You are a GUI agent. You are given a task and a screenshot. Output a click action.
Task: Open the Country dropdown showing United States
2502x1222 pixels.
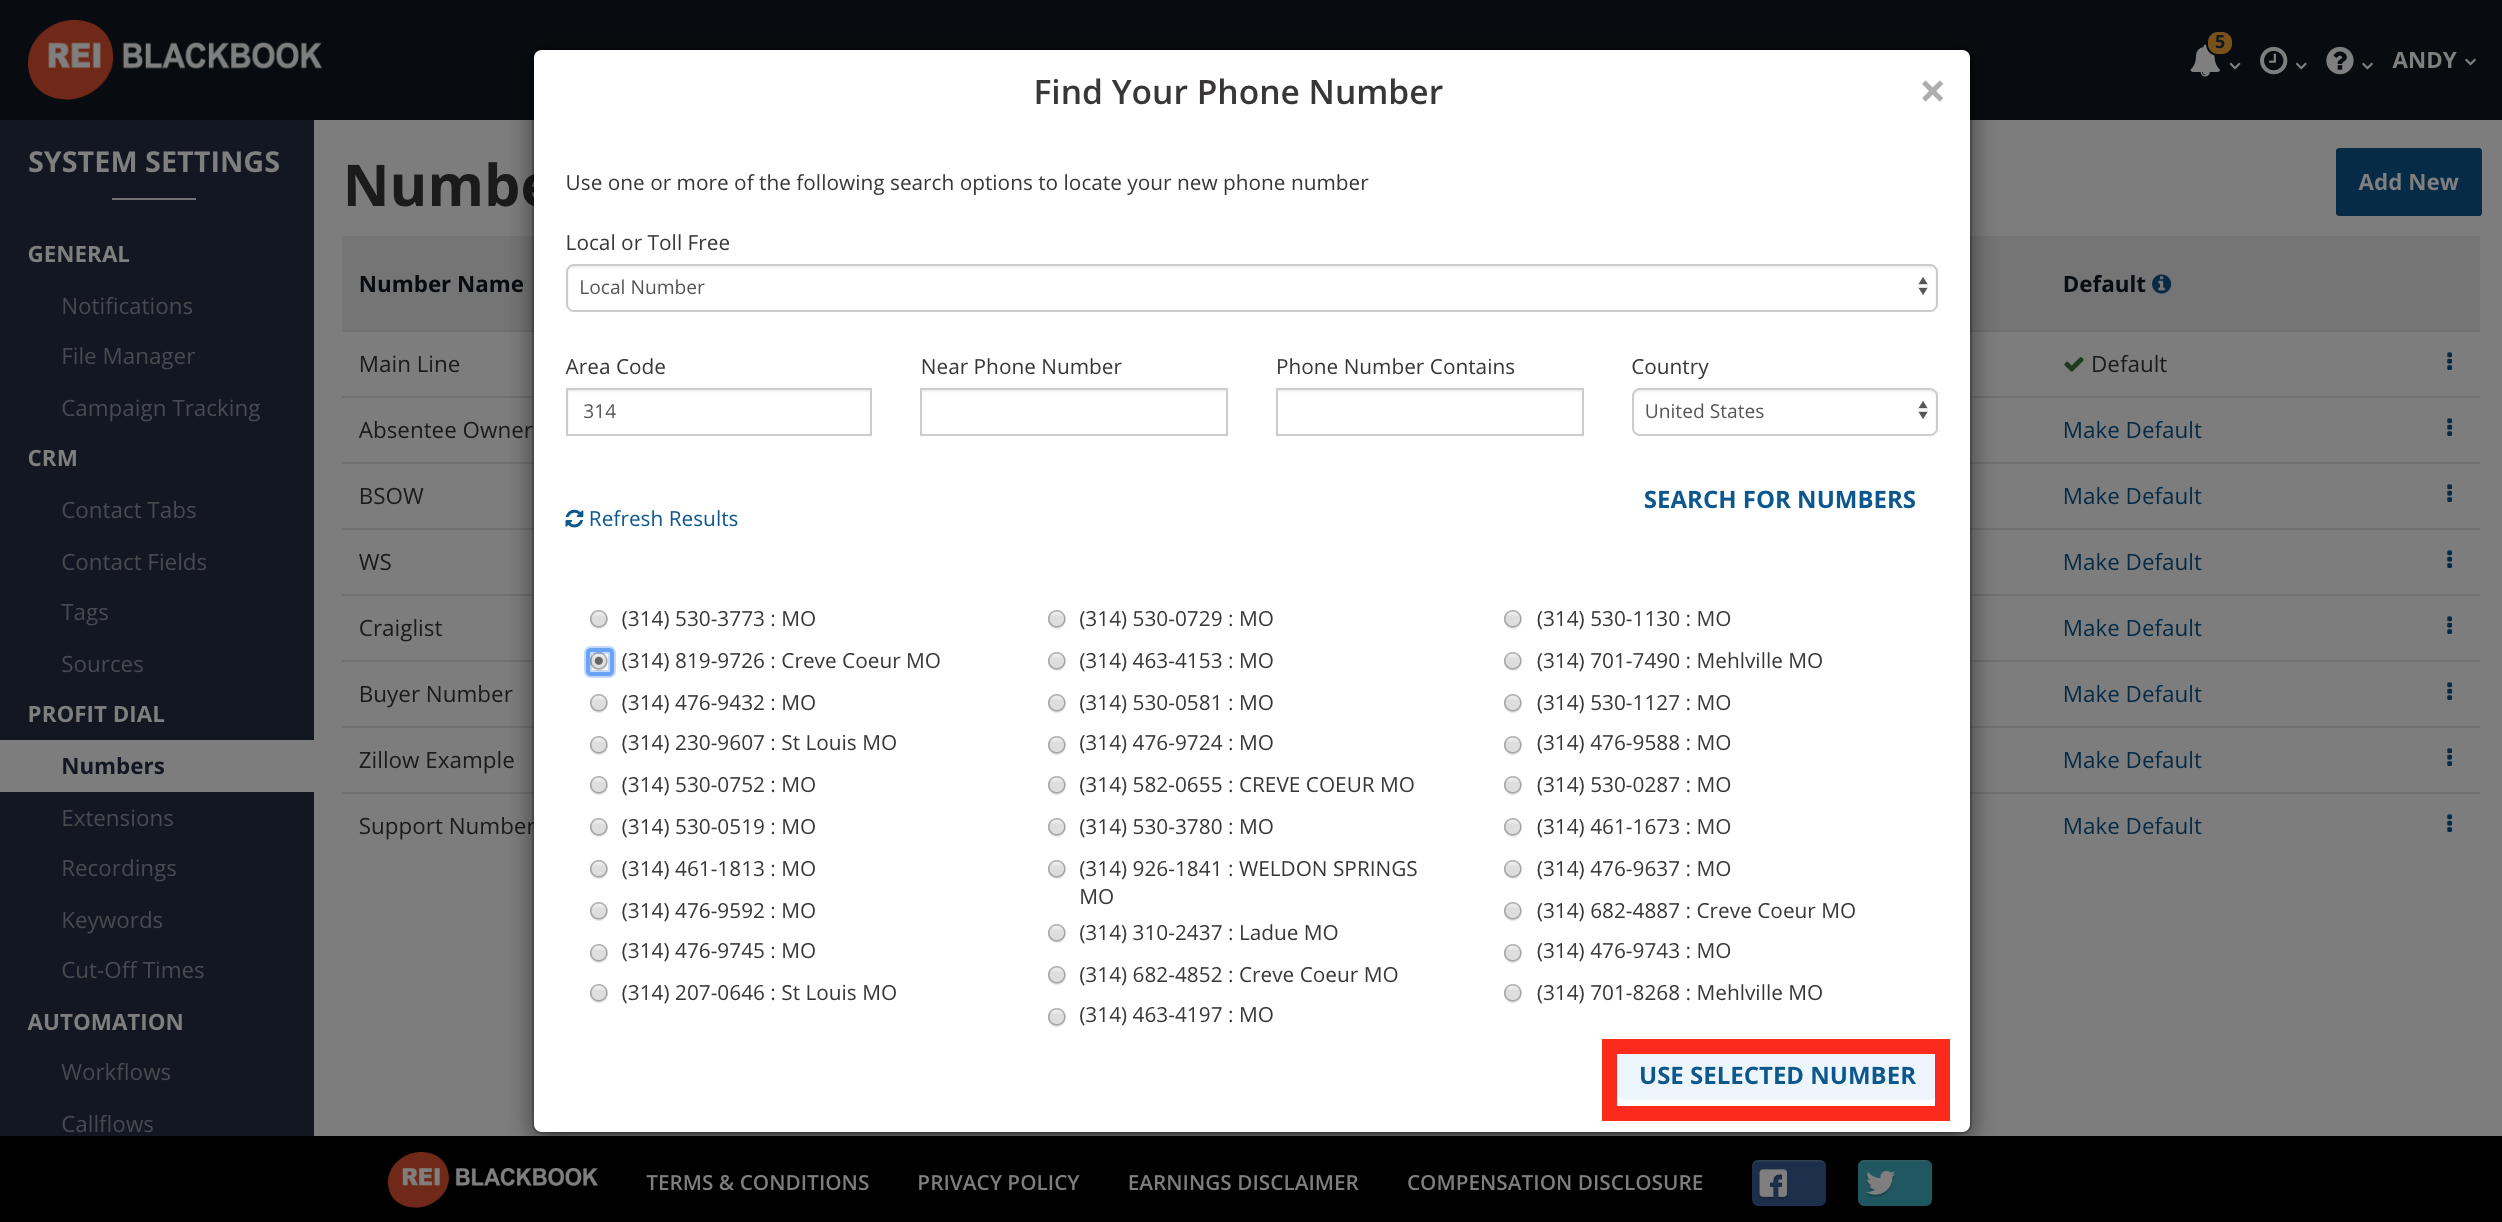tap(1784, 412)
